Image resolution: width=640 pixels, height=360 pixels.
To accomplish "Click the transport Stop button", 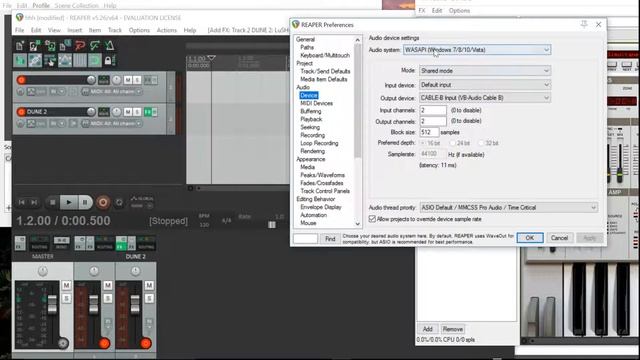I will (x=52, y=202).
